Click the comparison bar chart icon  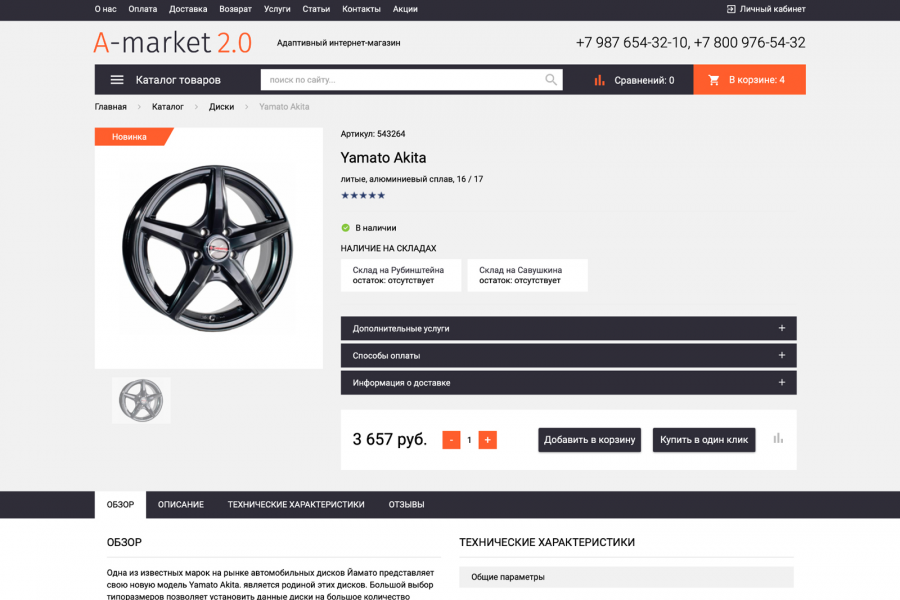[600, 80]
